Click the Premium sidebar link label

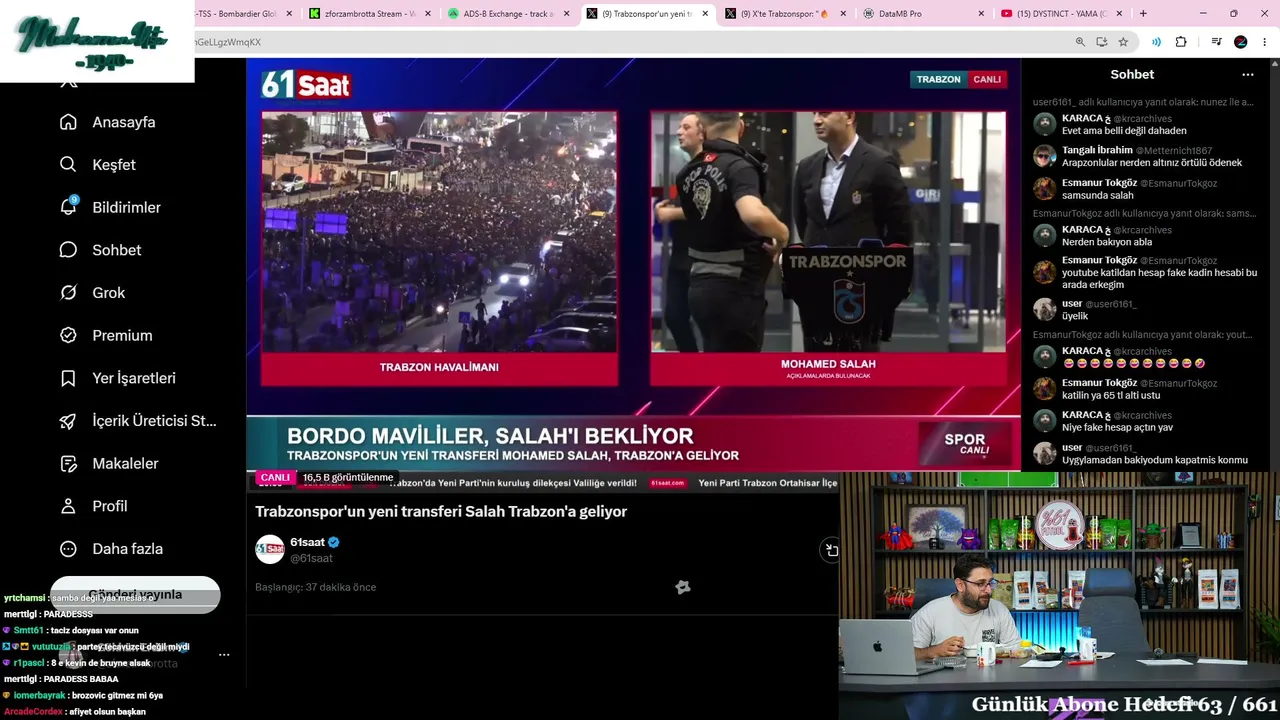tap(123, 336)
